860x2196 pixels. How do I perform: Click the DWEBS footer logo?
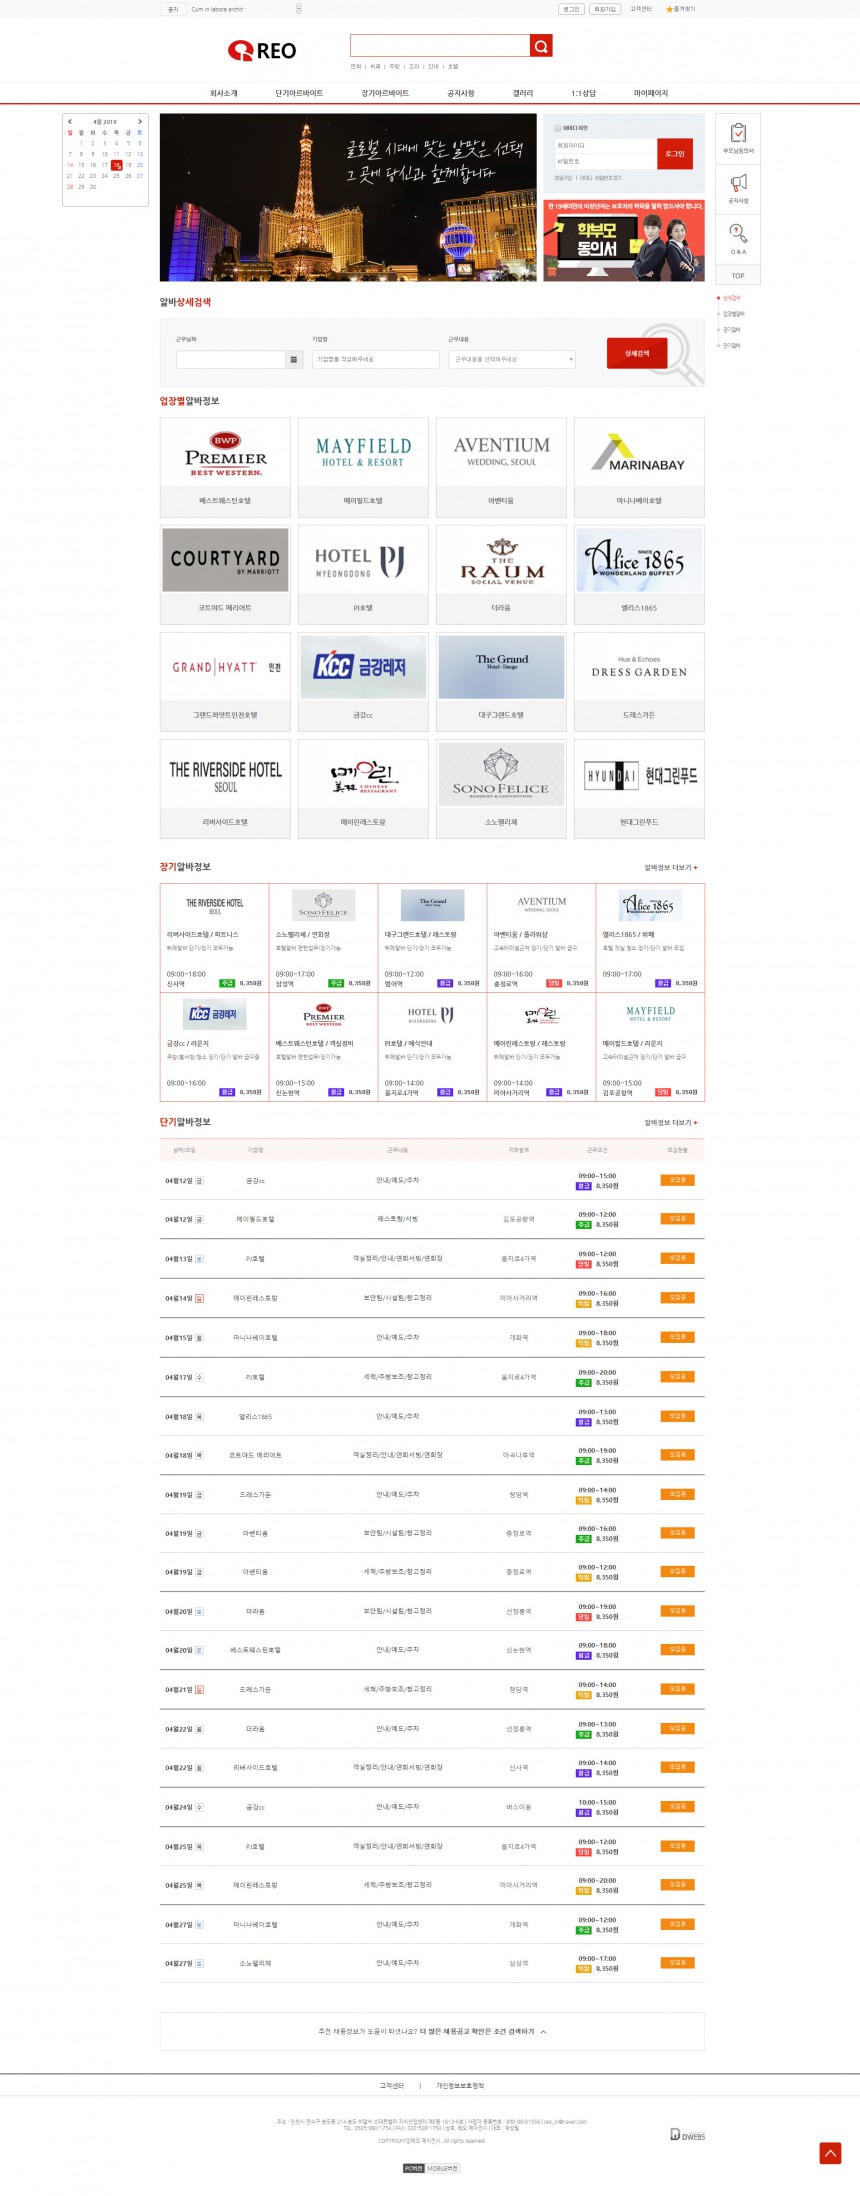(687, 2134)
